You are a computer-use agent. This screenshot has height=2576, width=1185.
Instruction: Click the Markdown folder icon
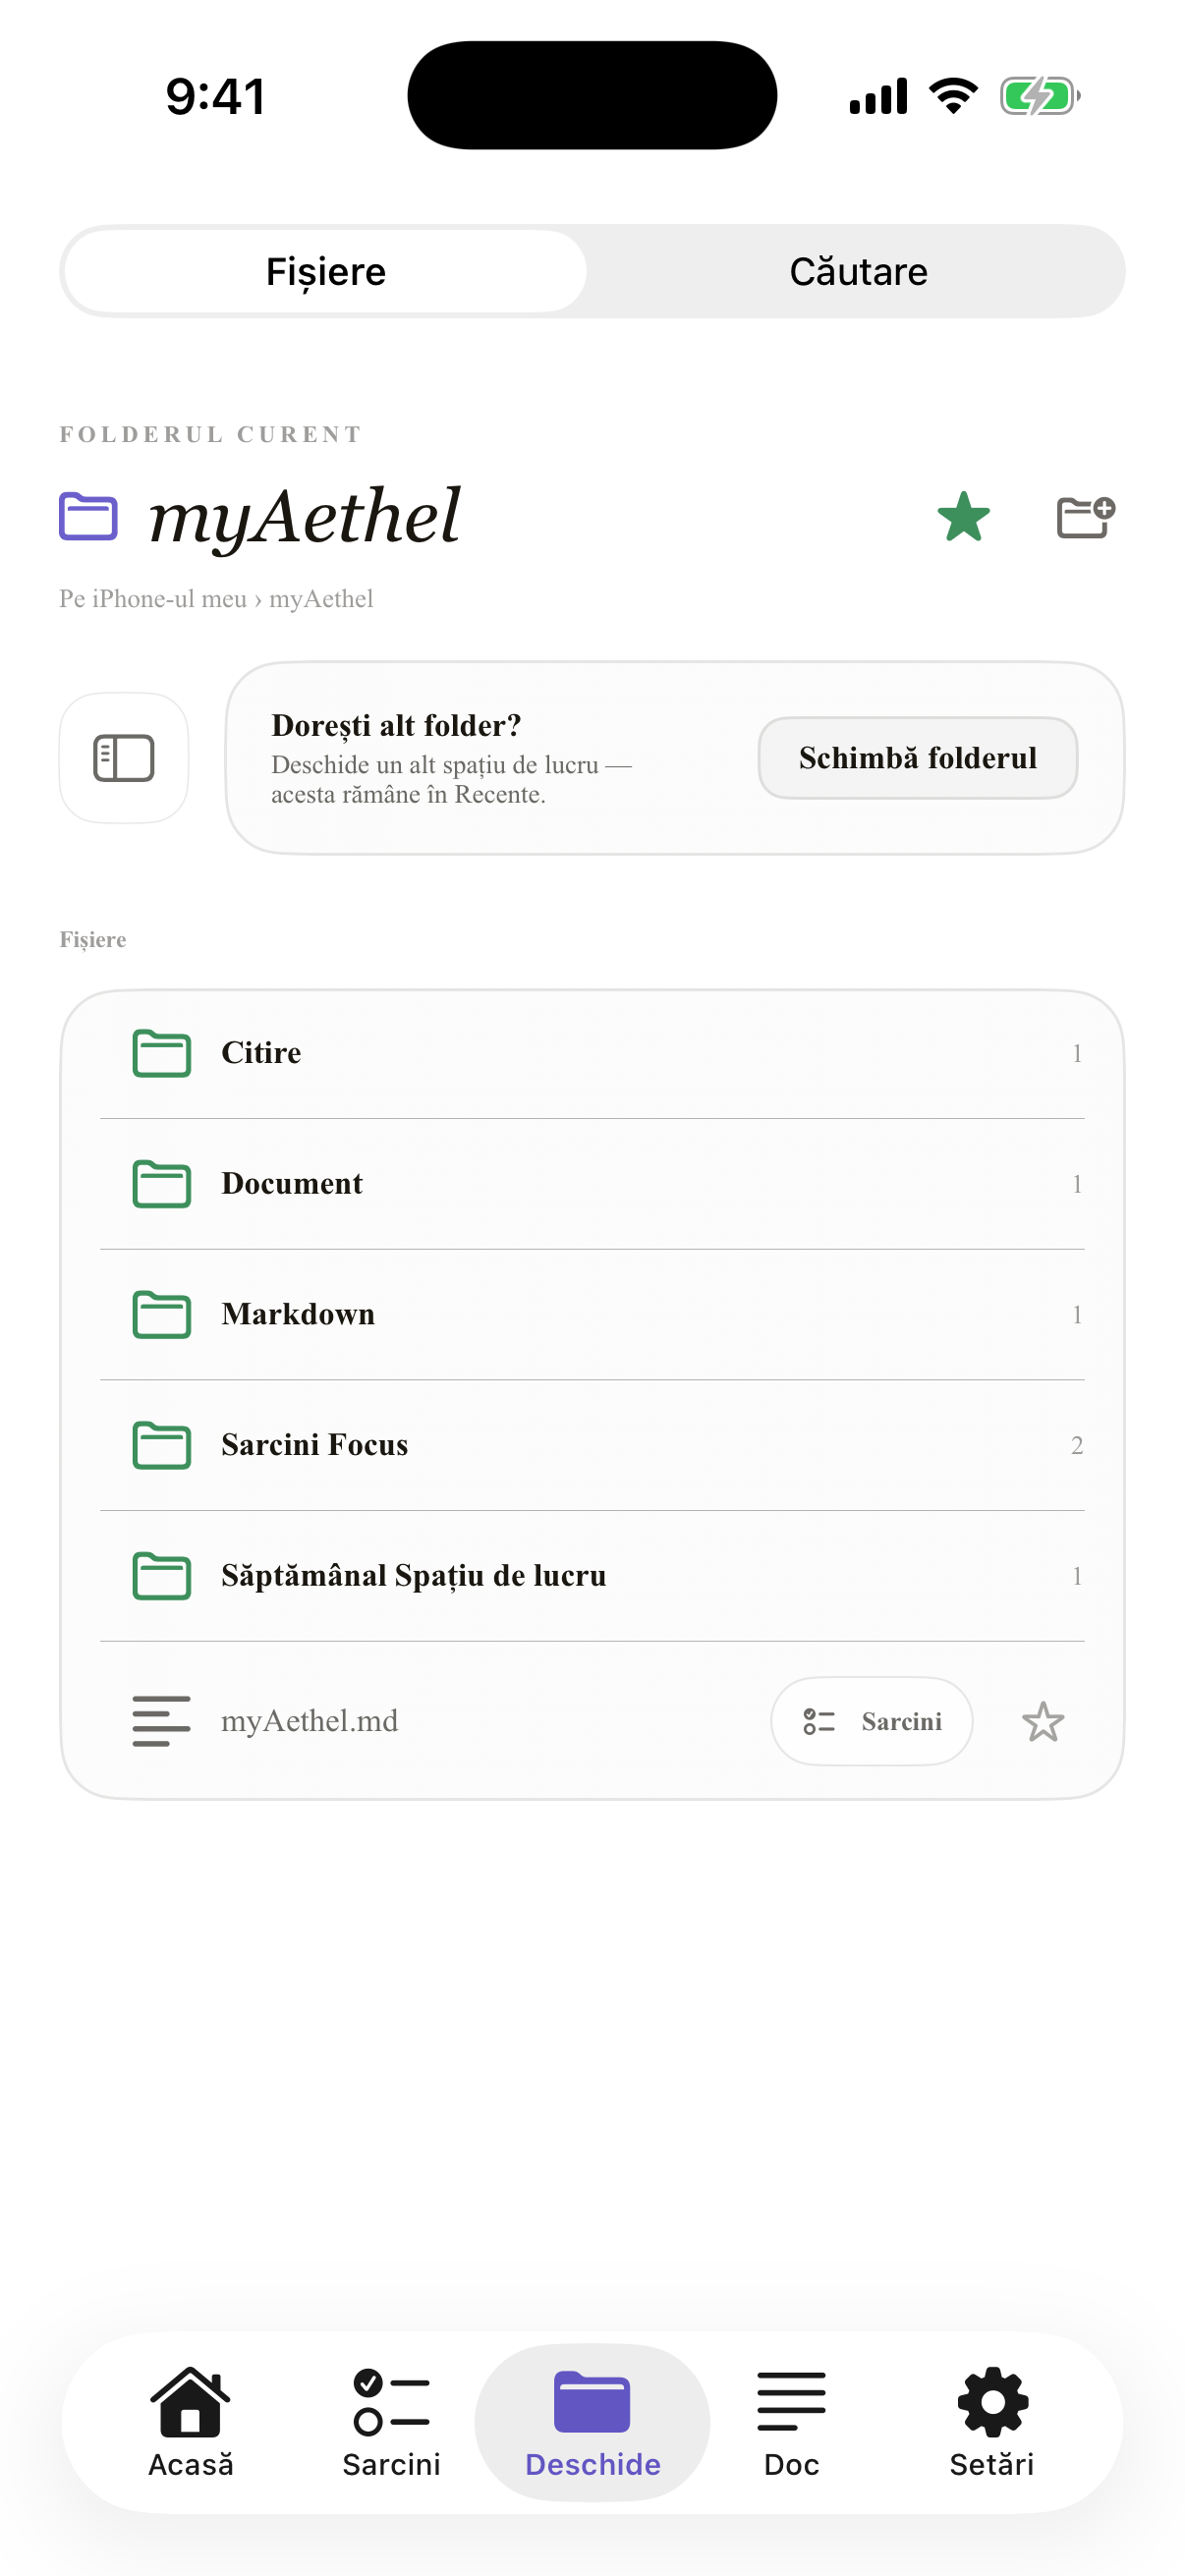(x=161, y=1315)
